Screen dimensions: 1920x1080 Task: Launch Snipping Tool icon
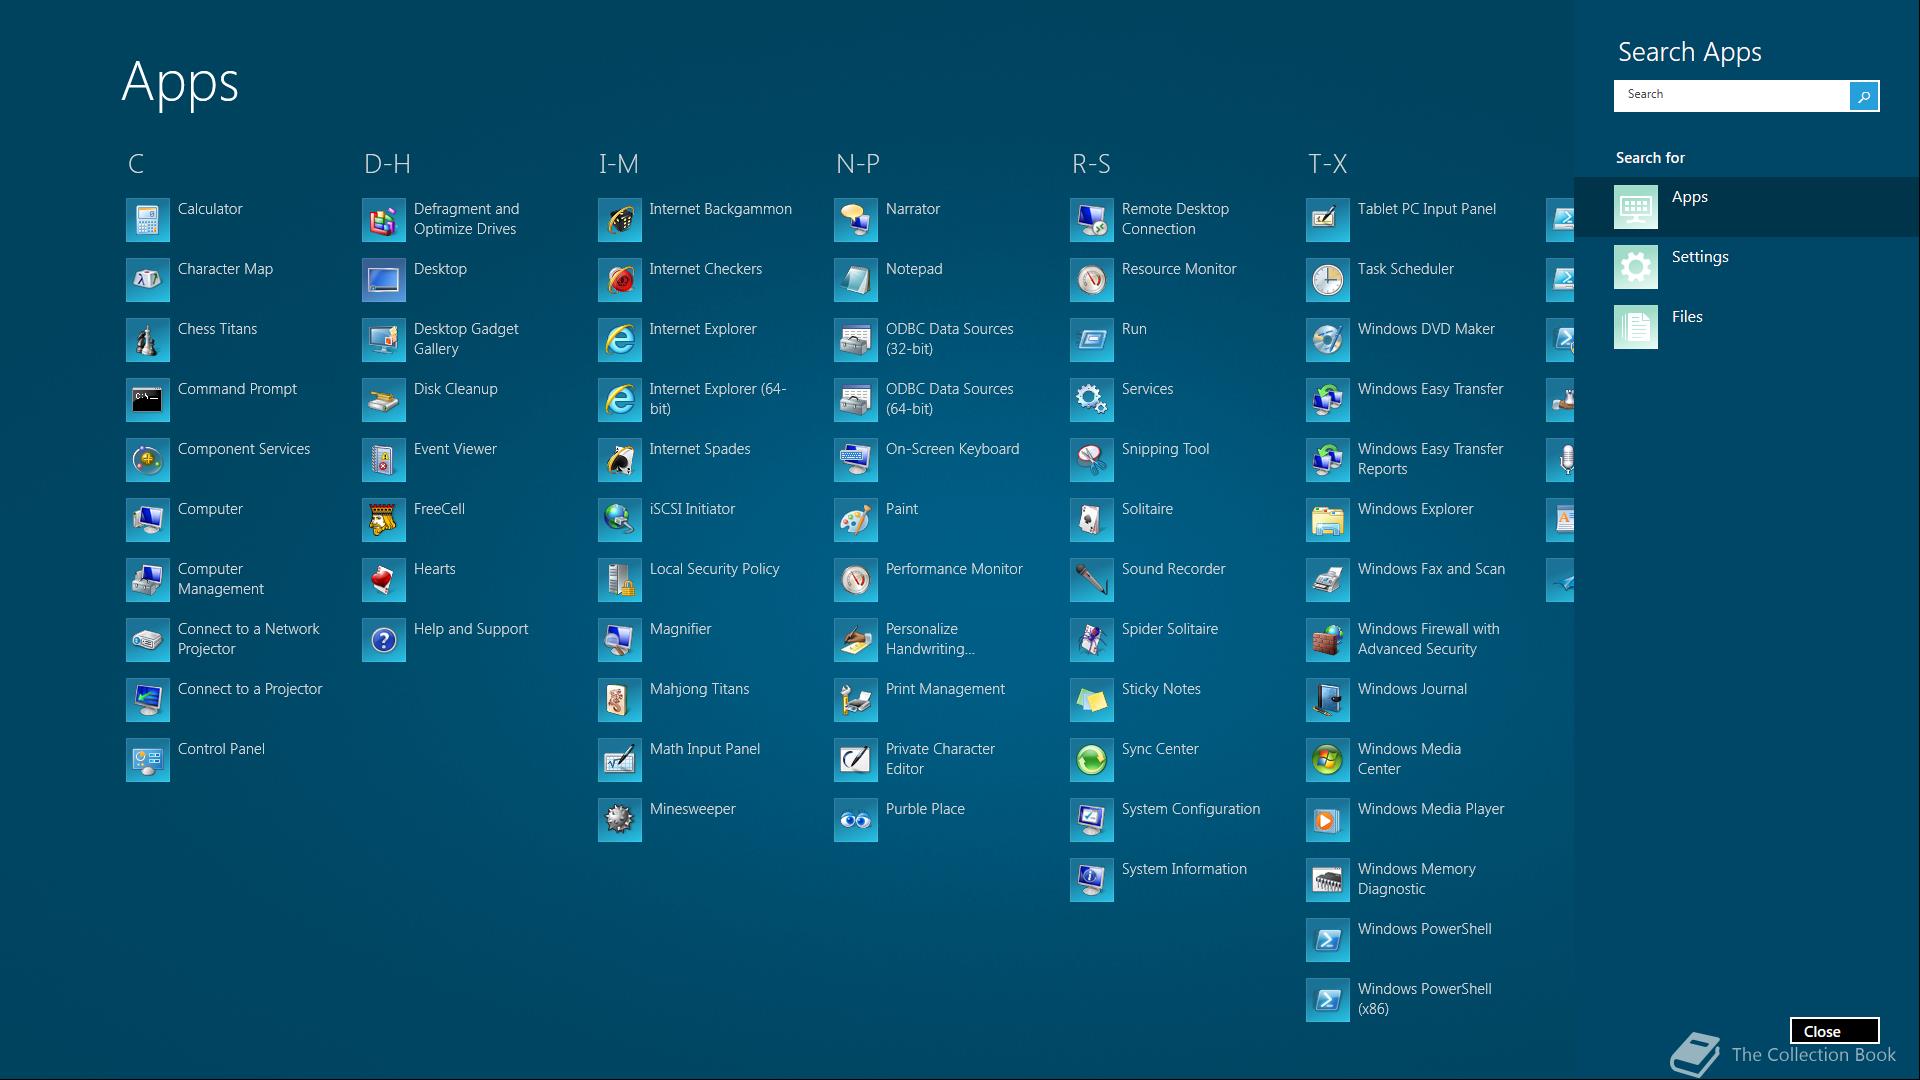pyautogui.click(x=1092, y=460)
